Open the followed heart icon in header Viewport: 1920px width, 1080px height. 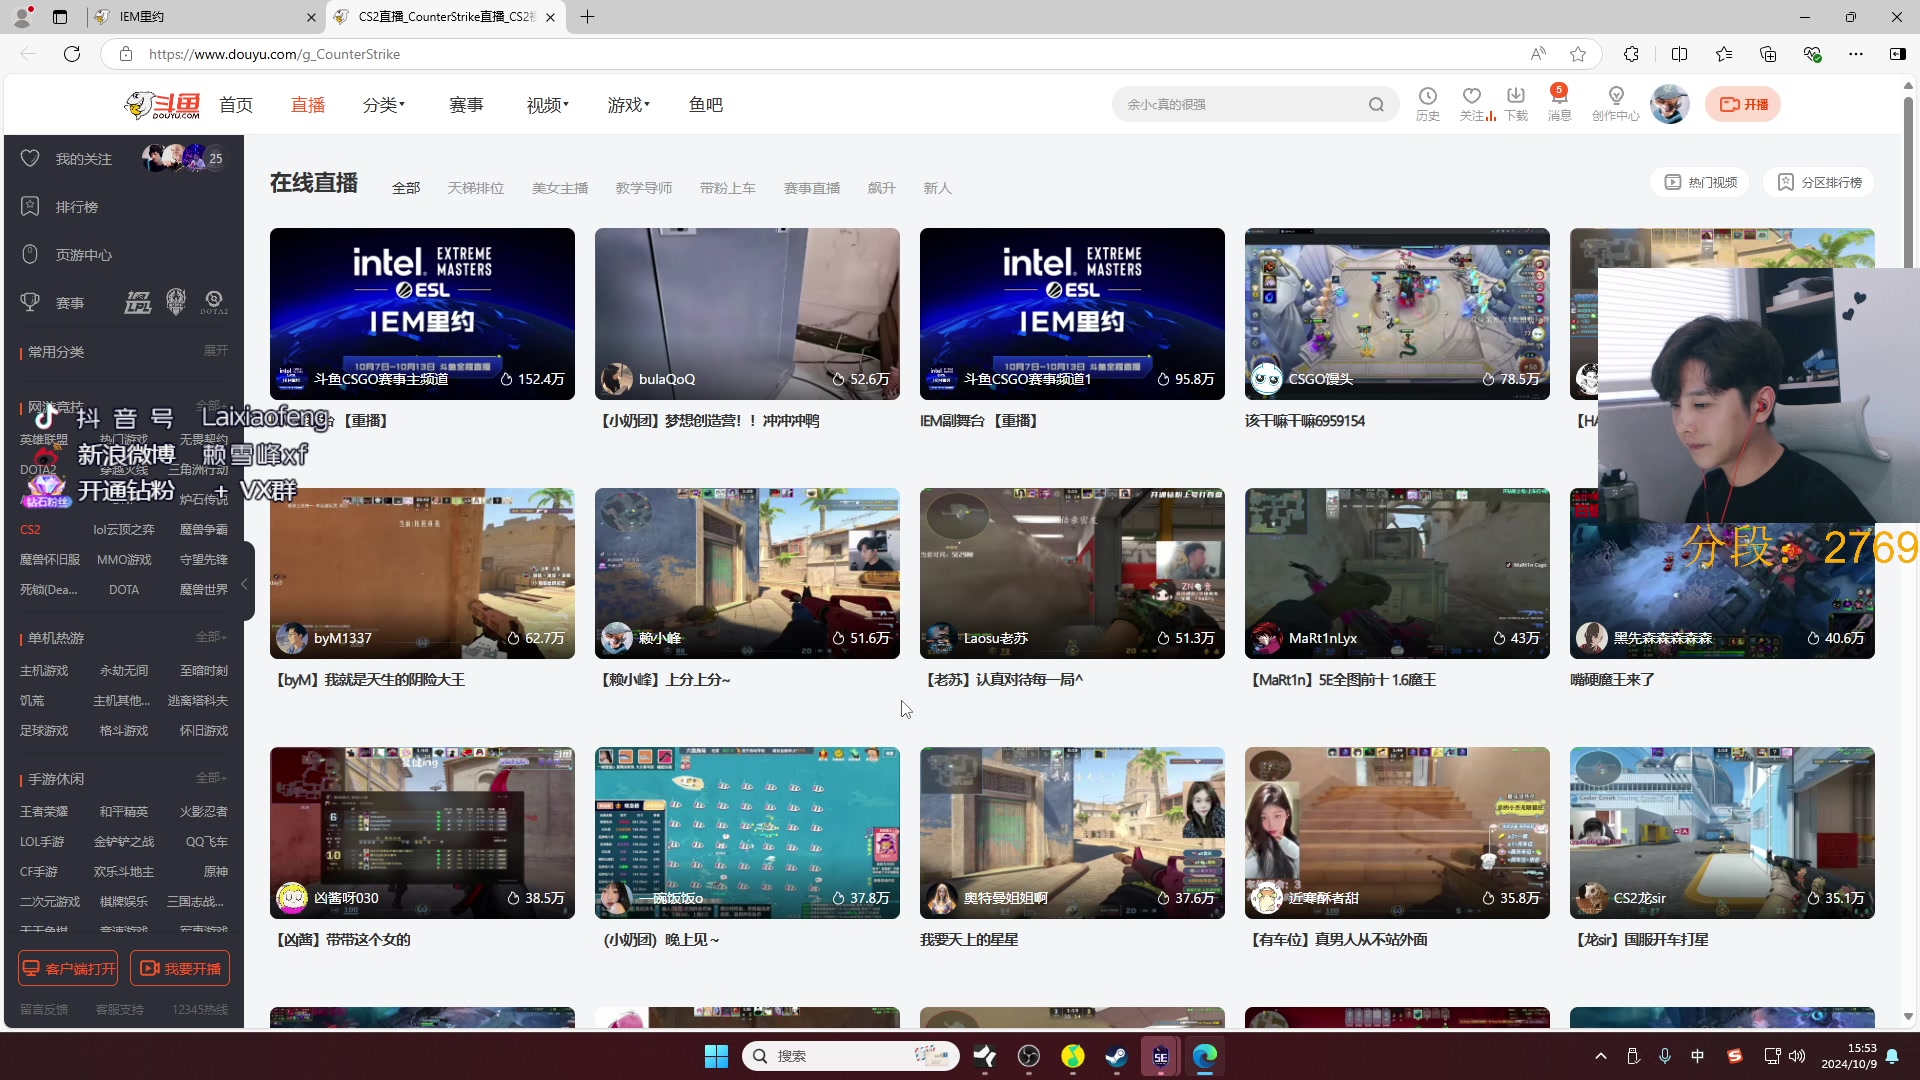click(x=1471, y=96)
